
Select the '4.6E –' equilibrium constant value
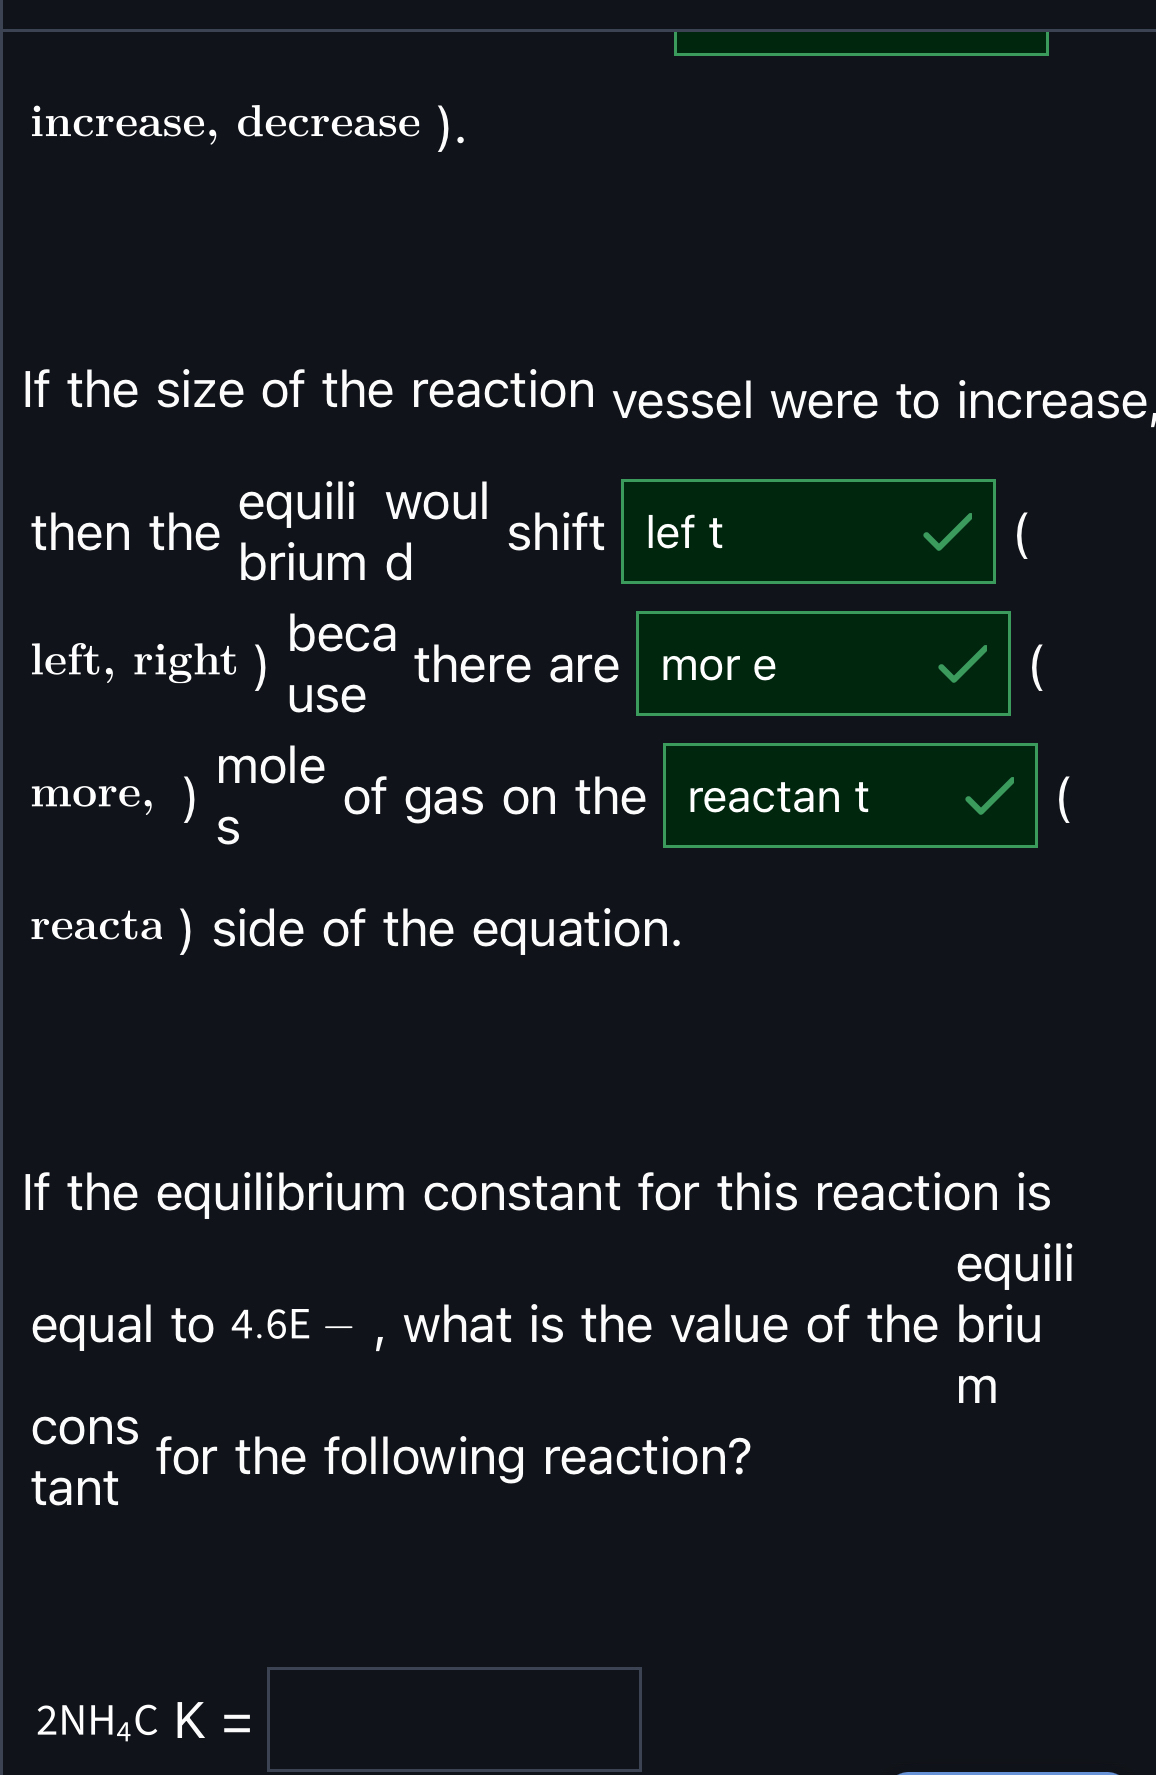(x=294, y=1324)
